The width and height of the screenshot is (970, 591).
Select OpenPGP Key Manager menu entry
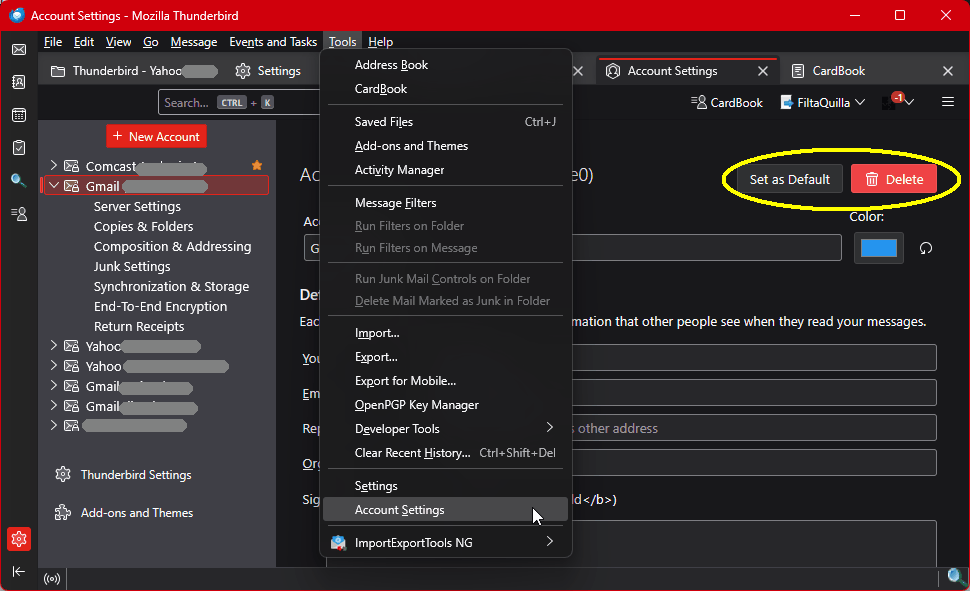(x=445, y=405)
